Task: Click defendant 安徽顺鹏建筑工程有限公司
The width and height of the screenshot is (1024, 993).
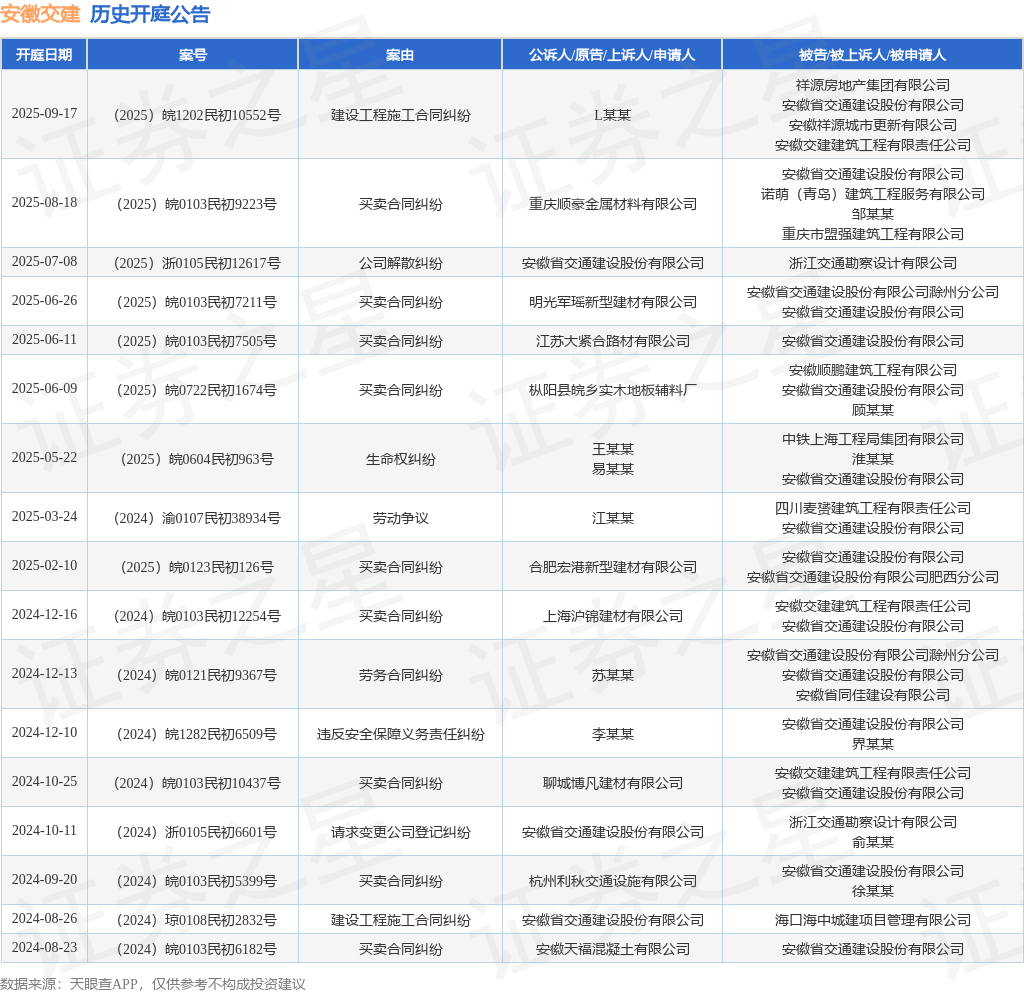Action: point(872,370)
